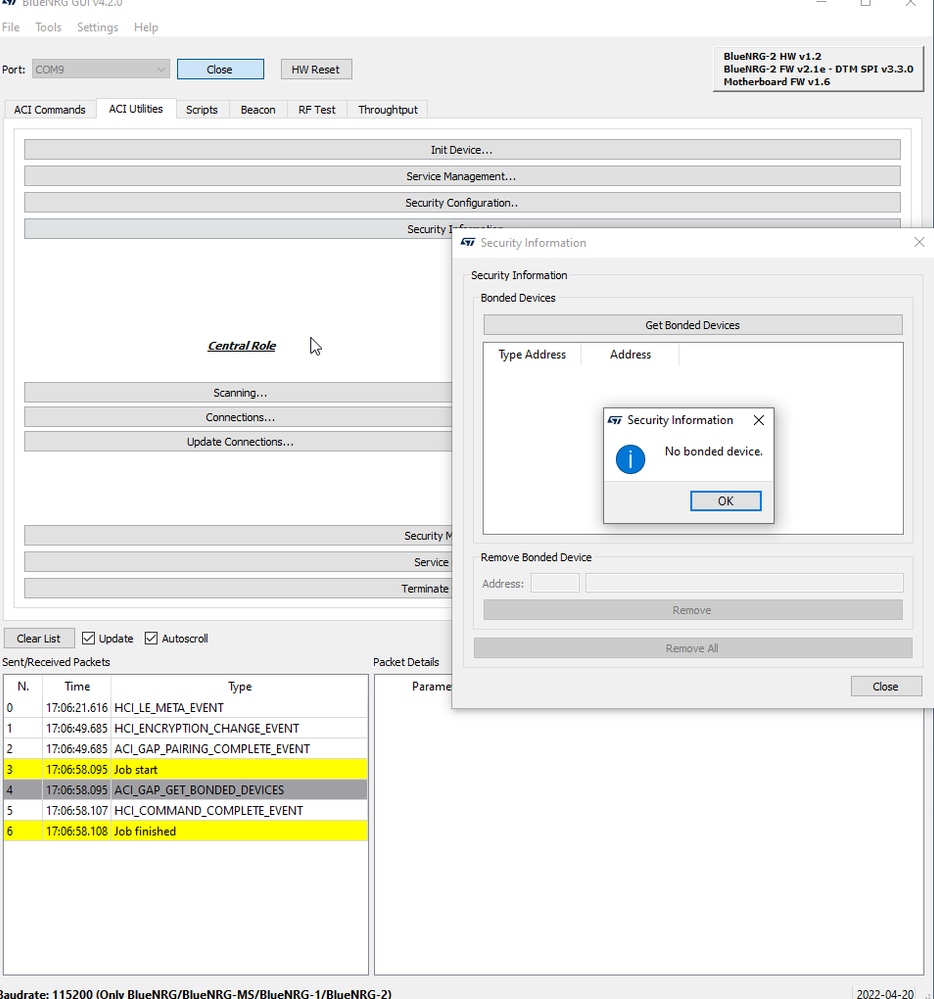Click the Remove button for bonded device
934x999 pixels.
pos(693,610)
